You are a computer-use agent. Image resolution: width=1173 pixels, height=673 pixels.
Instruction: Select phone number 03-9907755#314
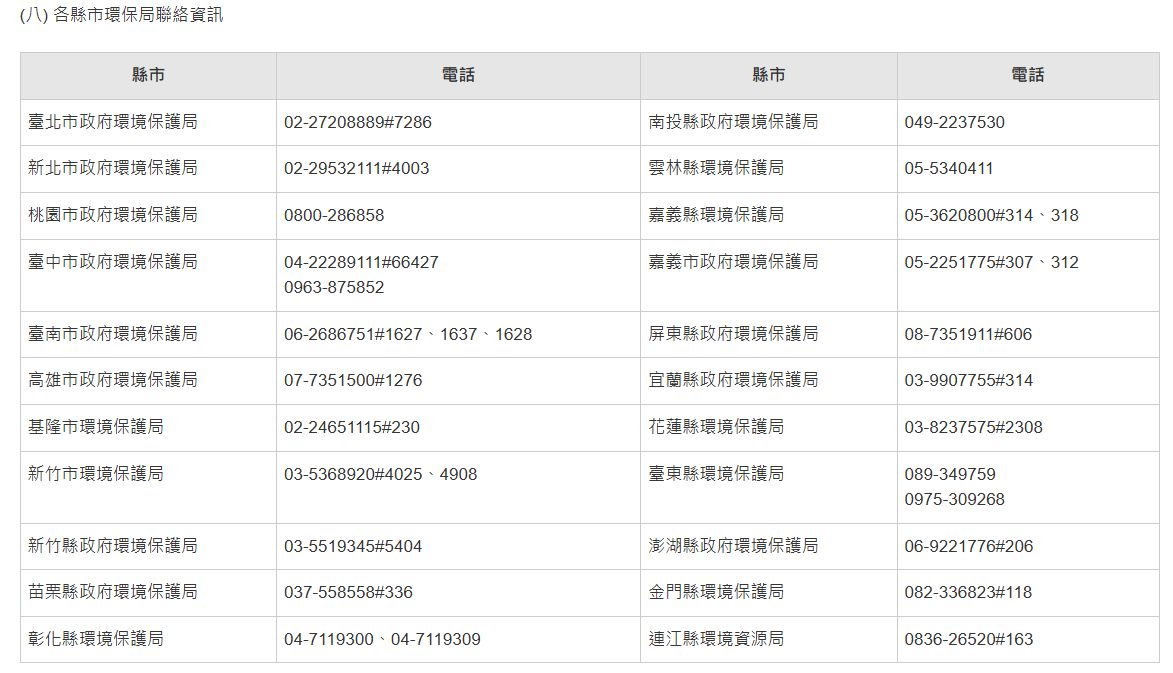(x=969, y=381)
